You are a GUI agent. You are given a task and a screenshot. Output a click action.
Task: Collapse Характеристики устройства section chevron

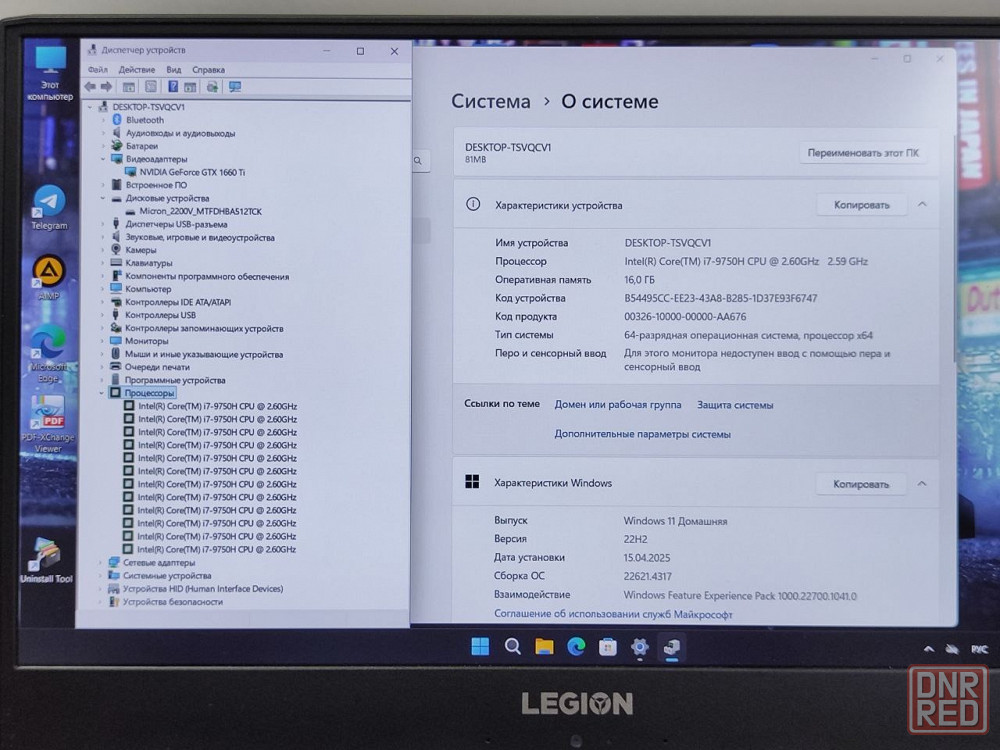point(922,204)
